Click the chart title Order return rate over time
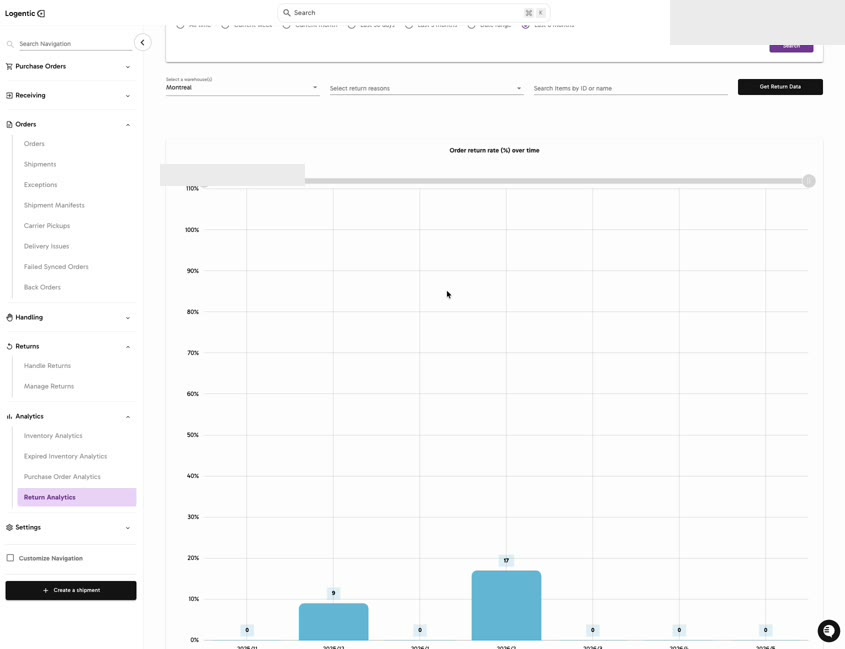Viewport: 845px width, 649px height. 494,150
